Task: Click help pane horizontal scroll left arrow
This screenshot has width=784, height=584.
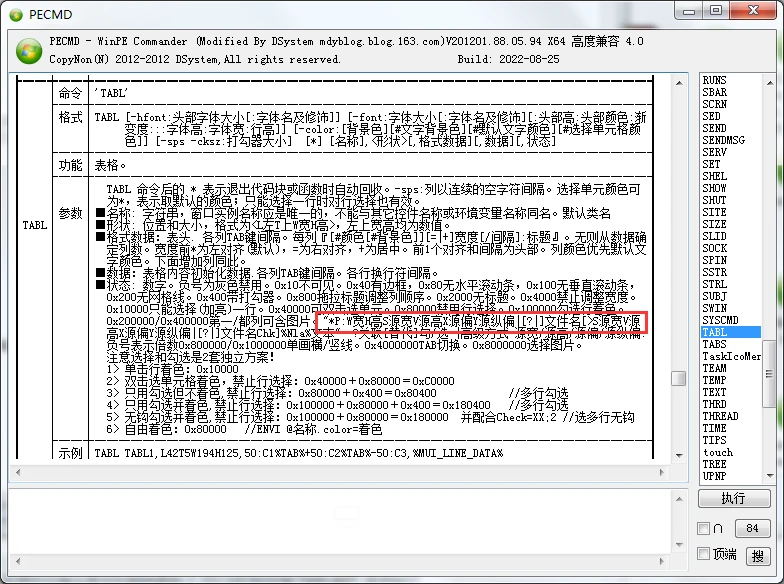Action: pyautogui.click(x=18, y=472)
